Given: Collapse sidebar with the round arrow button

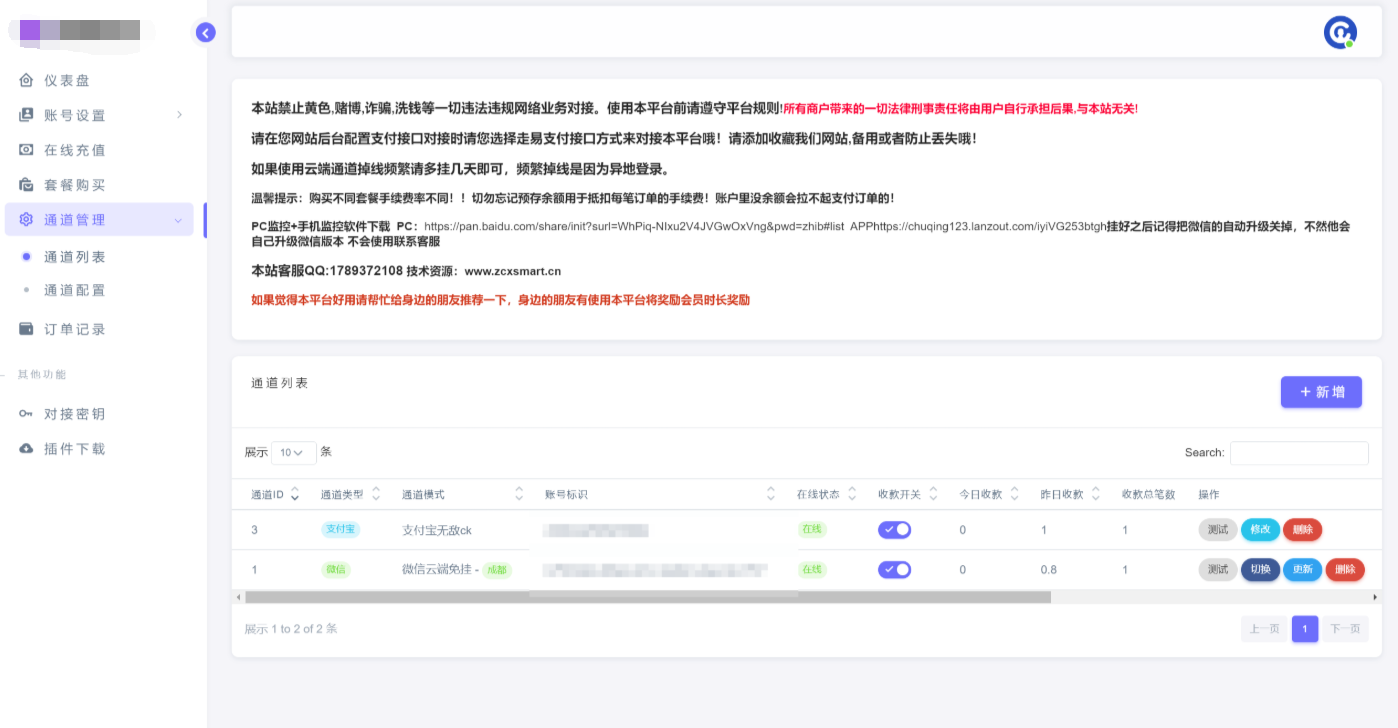Looking at the screenshot, I should click(205, 33).
